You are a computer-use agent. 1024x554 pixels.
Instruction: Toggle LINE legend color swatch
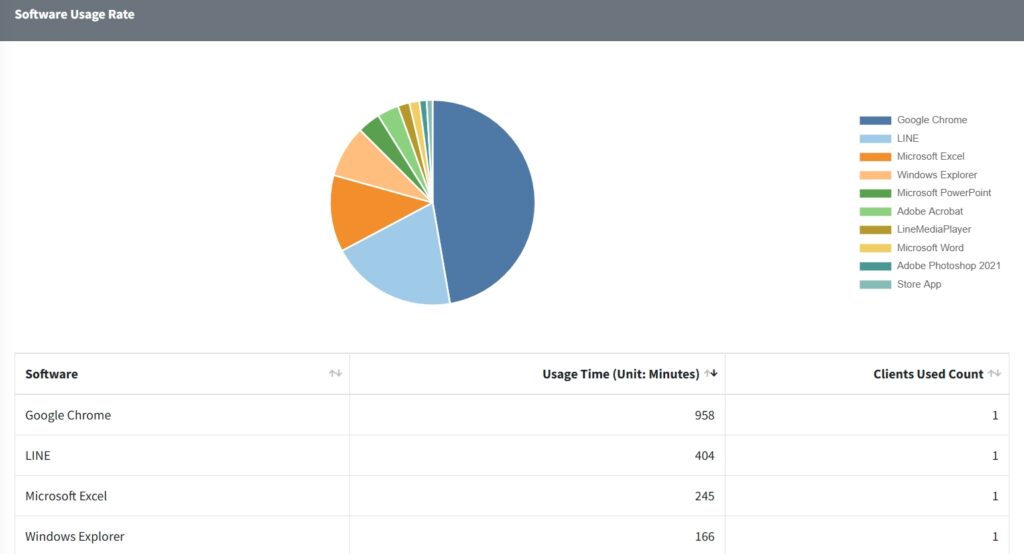point(875,138)
